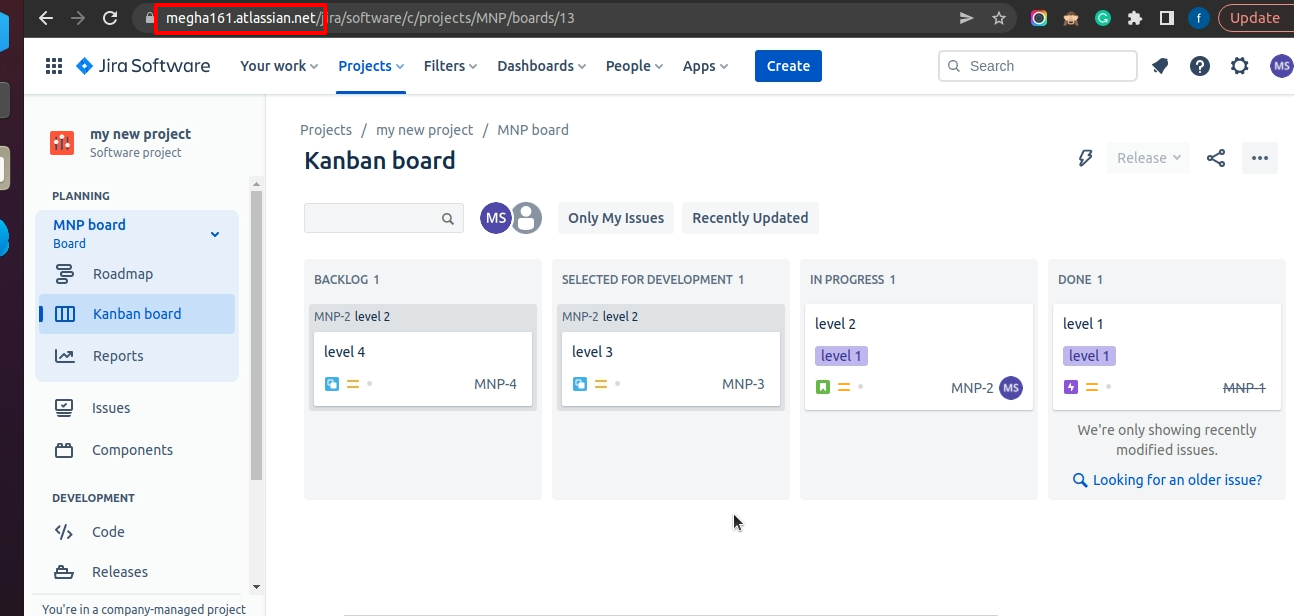1294x616 pixels.
Task: Click the medium priority icon on MNP-1
Action: click(1092, 387)
